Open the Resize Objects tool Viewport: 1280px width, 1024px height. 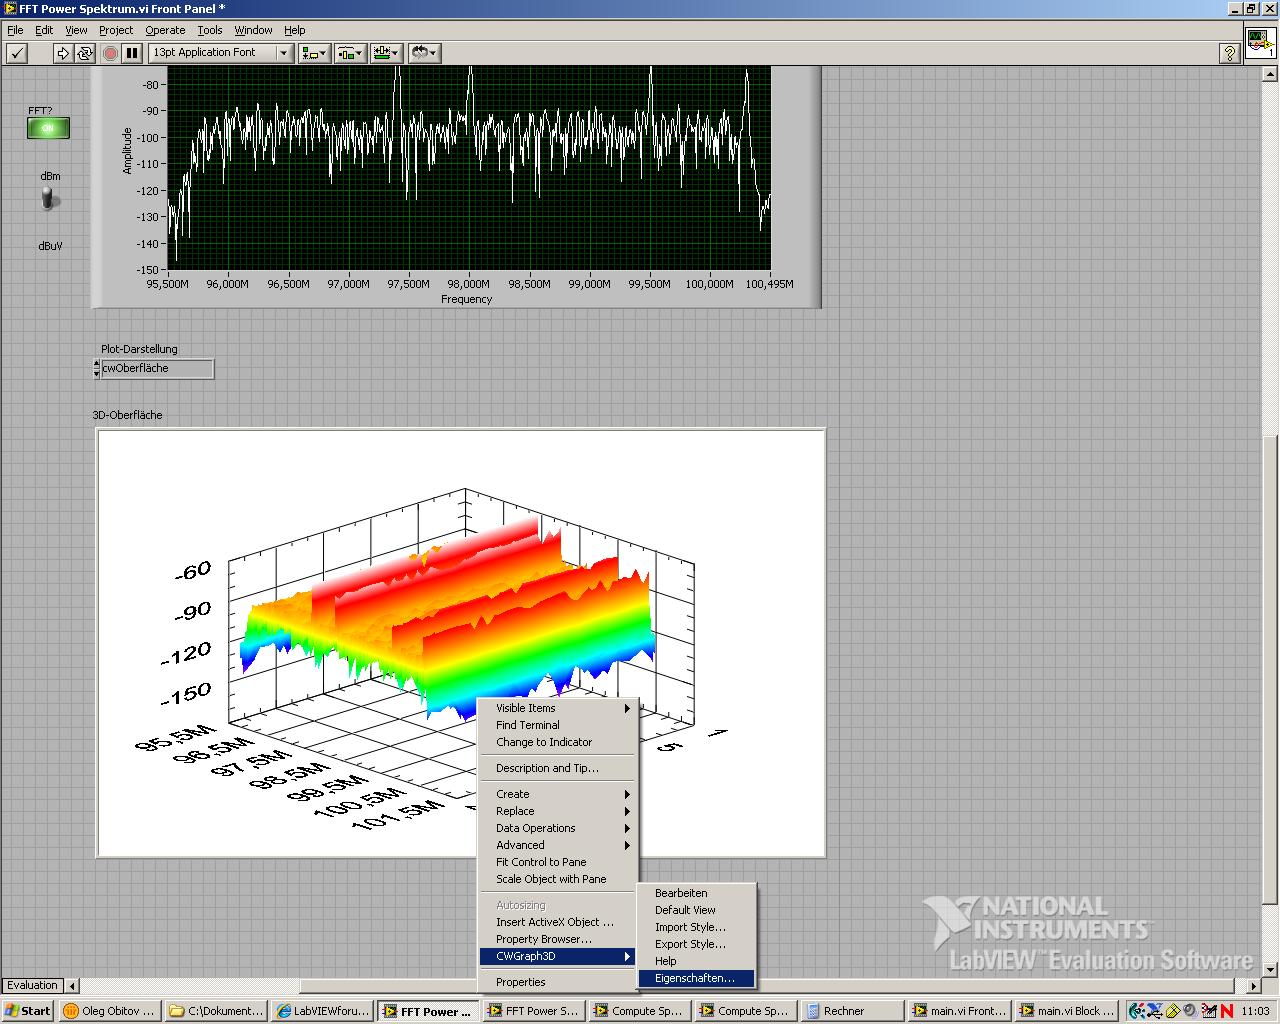[386, 53]
